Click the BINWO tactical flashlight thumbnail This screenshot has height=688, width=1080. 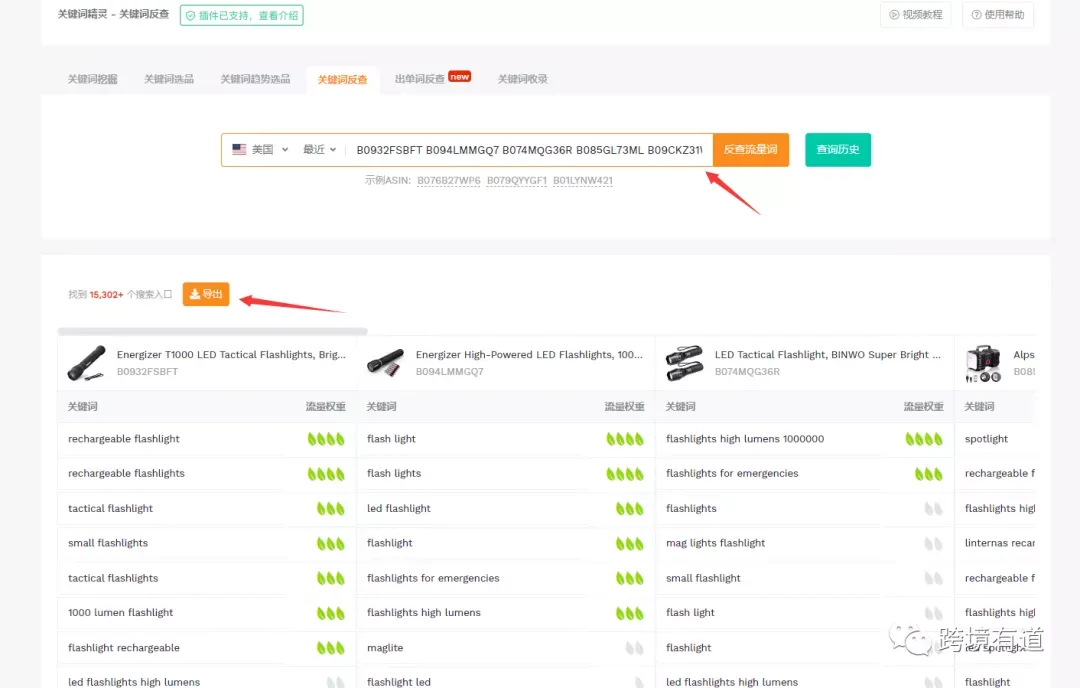pyautogui.click(x=684, y=363)
